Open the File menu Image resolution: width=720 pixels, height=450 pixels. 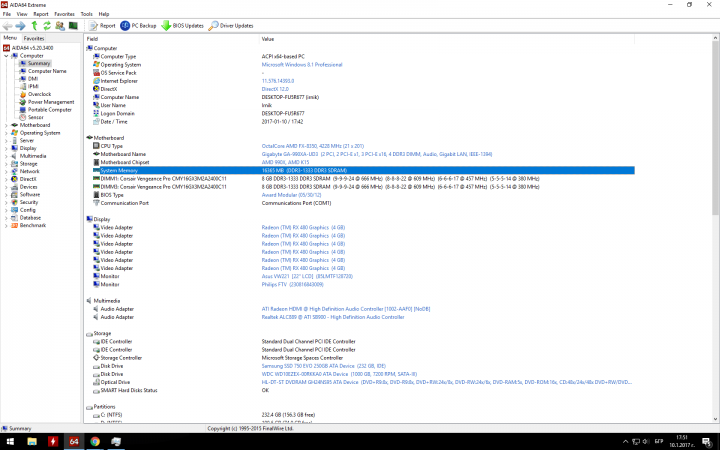click(6, 14)
